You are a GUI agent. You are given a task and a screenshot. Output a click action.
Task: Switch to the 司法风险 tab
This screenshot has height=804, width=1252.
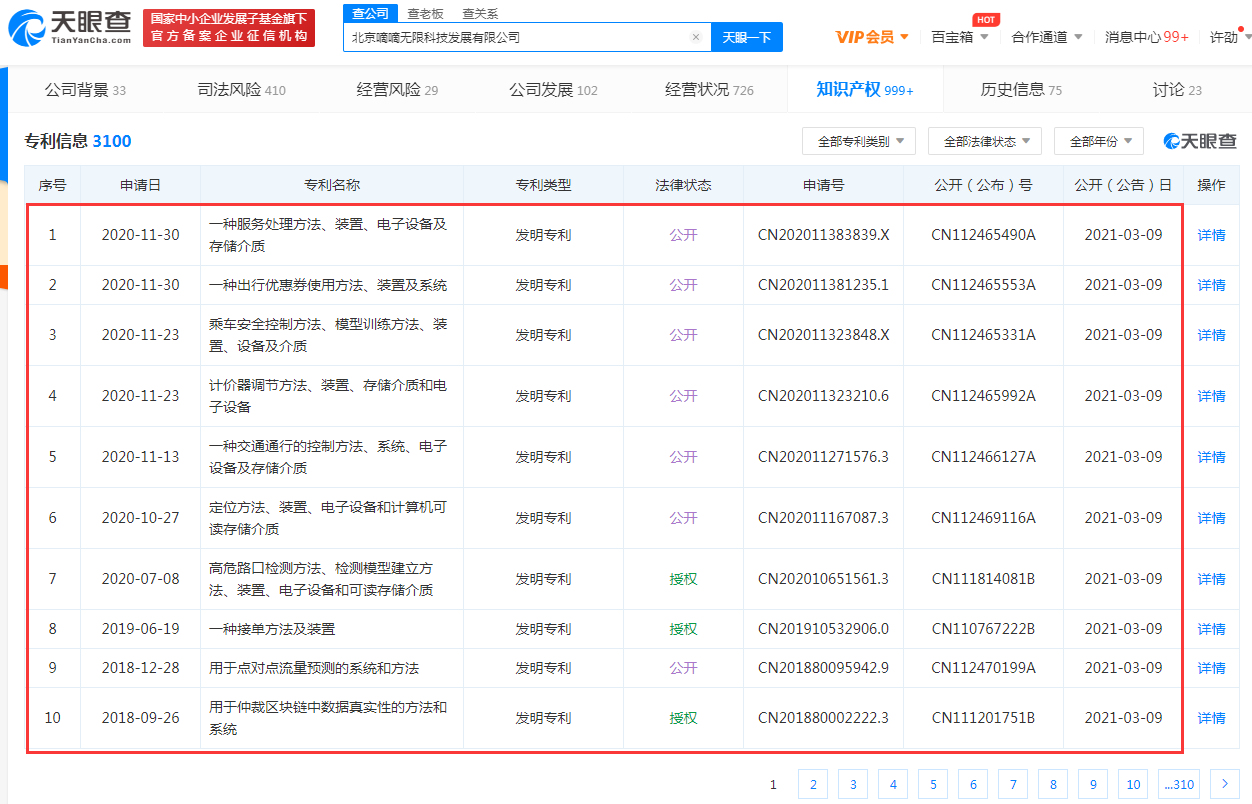tap(241, 90)
